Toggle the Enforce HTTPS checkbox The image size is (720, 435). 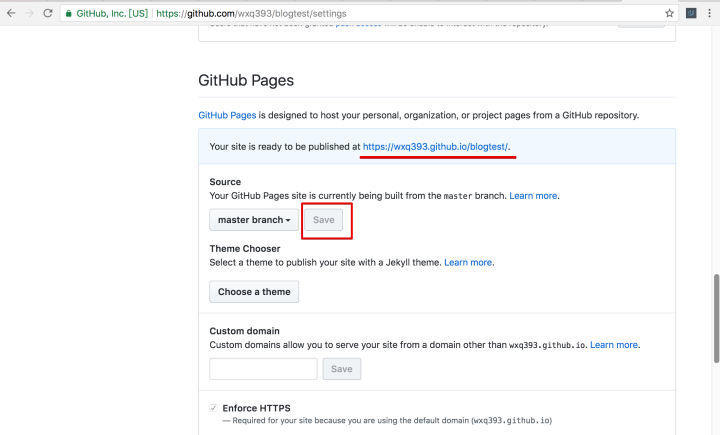coord(213,408)
